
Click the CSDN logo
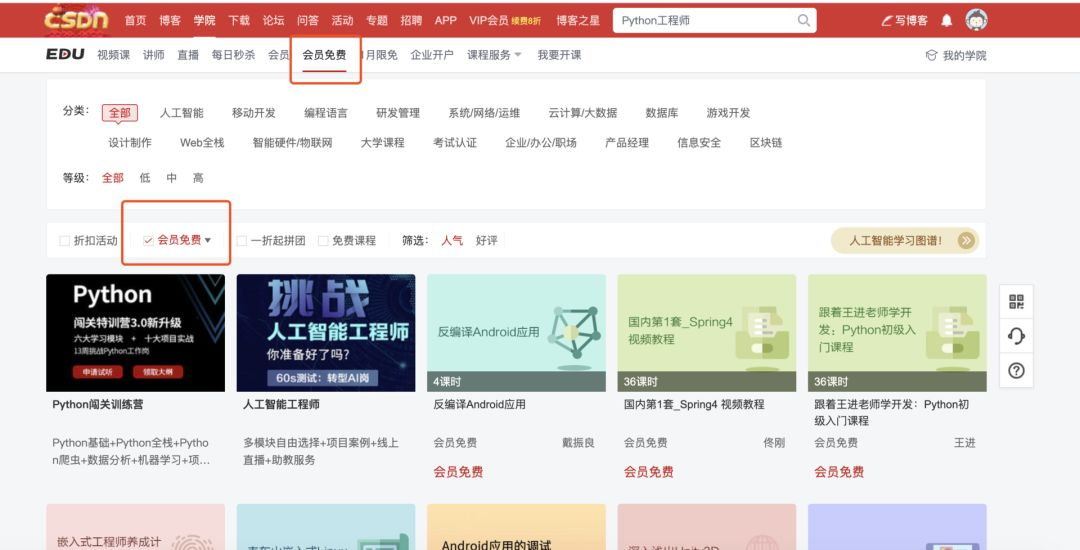tap(76, 20)
